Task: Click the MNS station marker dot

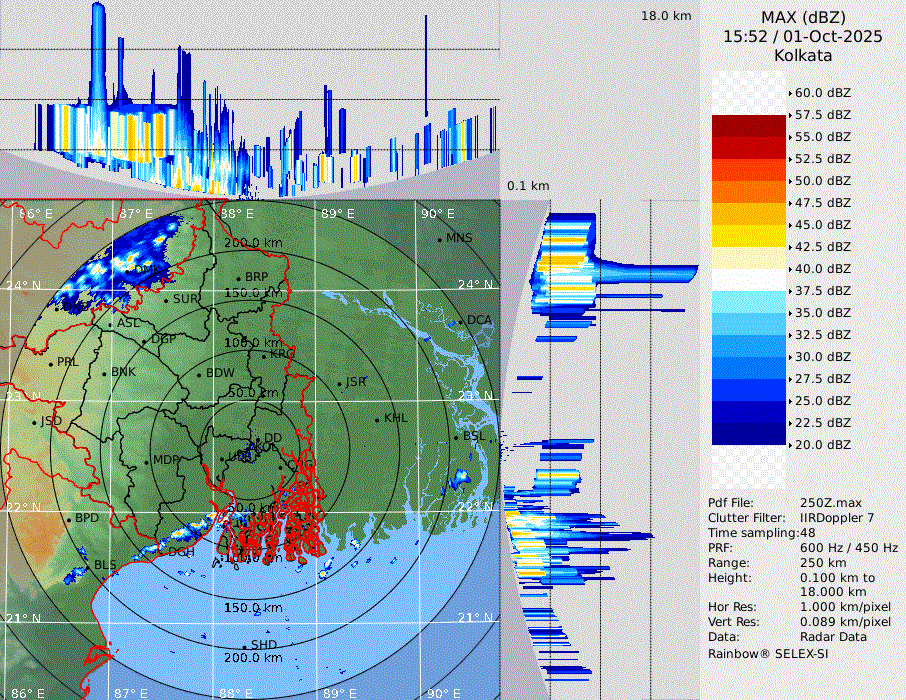Action: click(440, 239)
